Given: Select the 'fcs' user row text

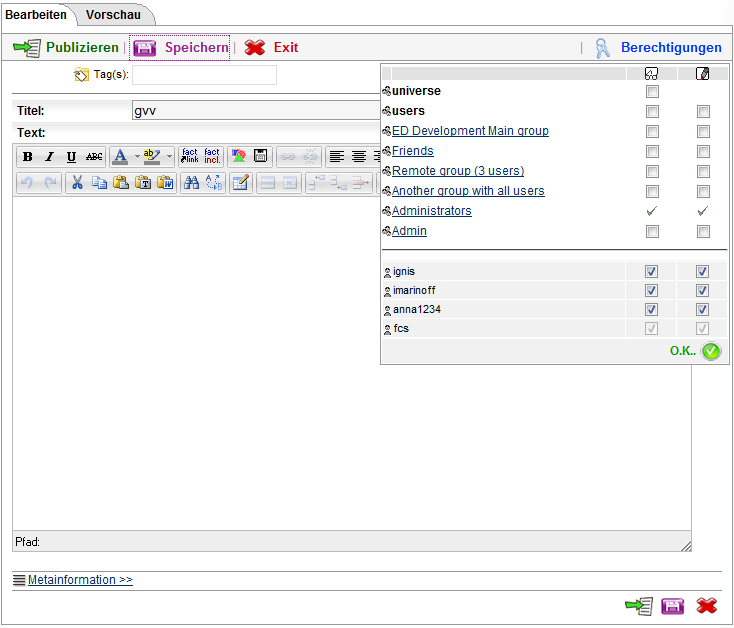Looking at the screenshot, I should coord(401,329).
